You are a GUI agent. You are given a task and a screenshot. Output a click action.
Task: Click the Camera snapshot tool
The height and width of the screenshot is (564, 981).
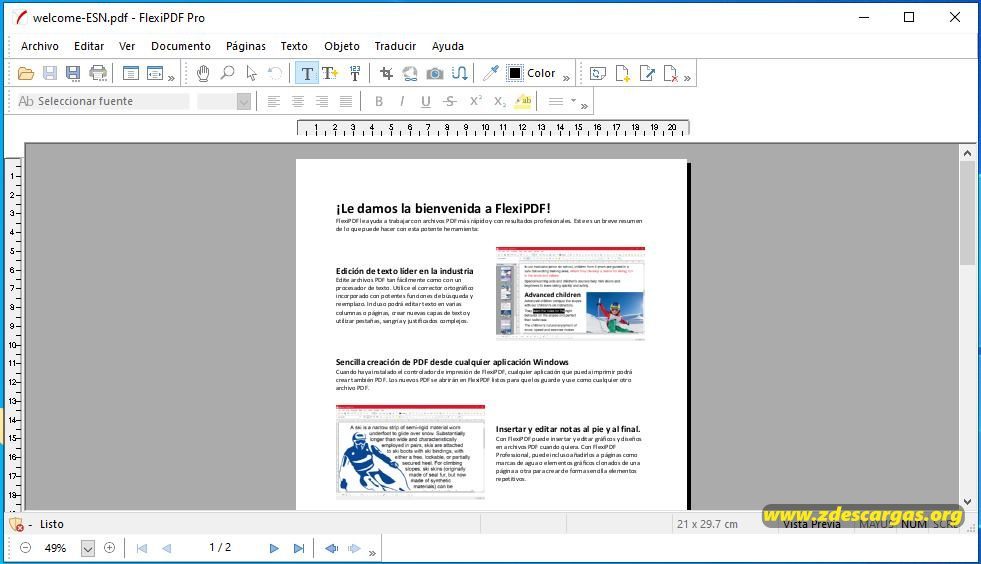[435, 74]
